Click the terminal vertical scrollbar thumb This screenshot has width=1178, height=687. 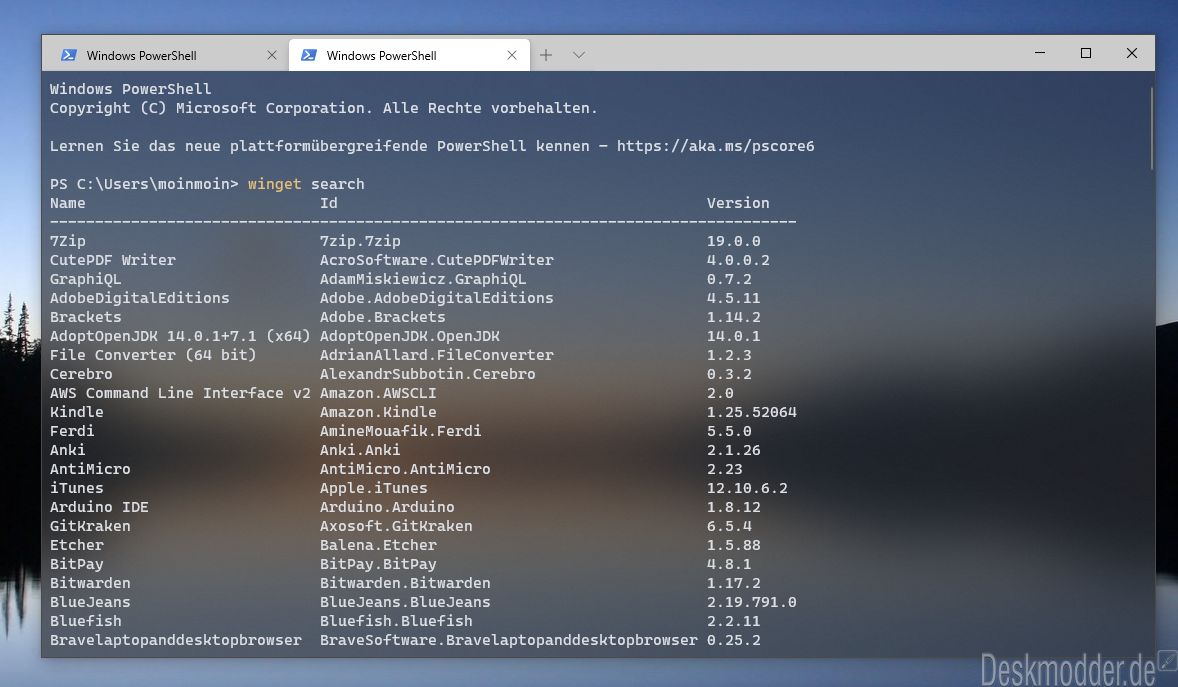click(x=1151, y=128)
